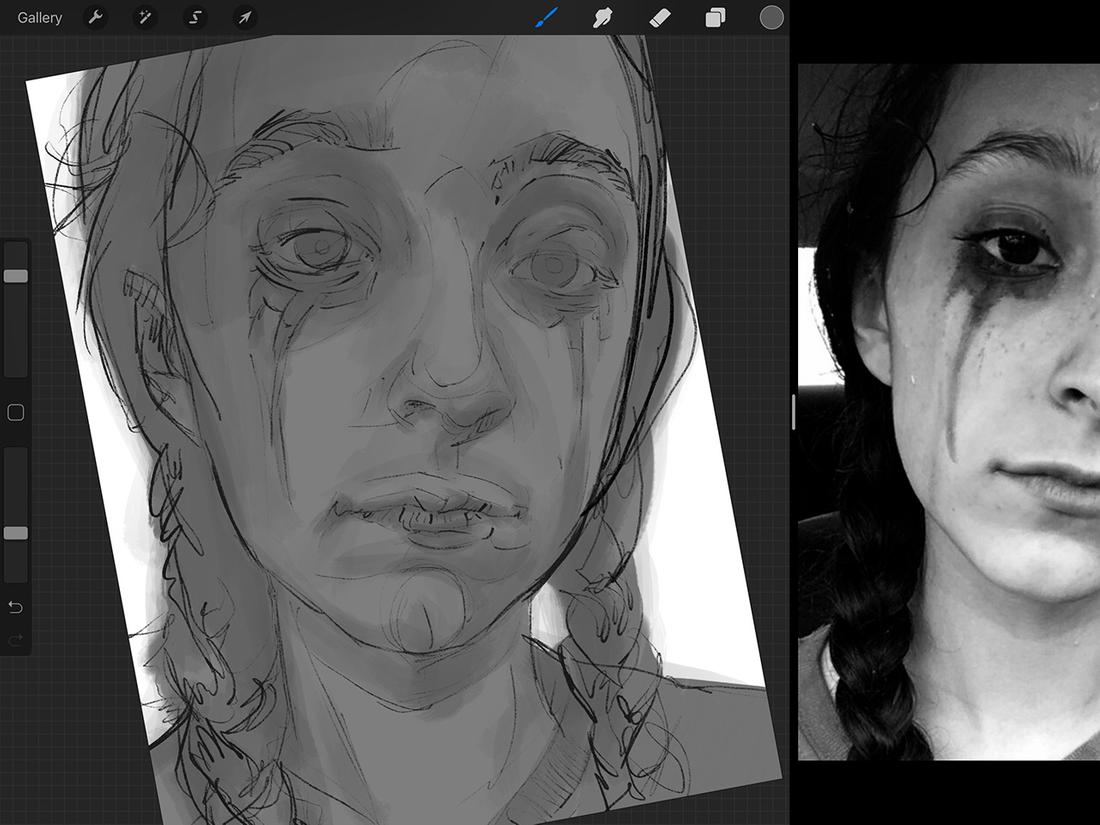Select the Transform arrow tool
The width and height of the screenshot is (1100, 825).
pos(244,17)
